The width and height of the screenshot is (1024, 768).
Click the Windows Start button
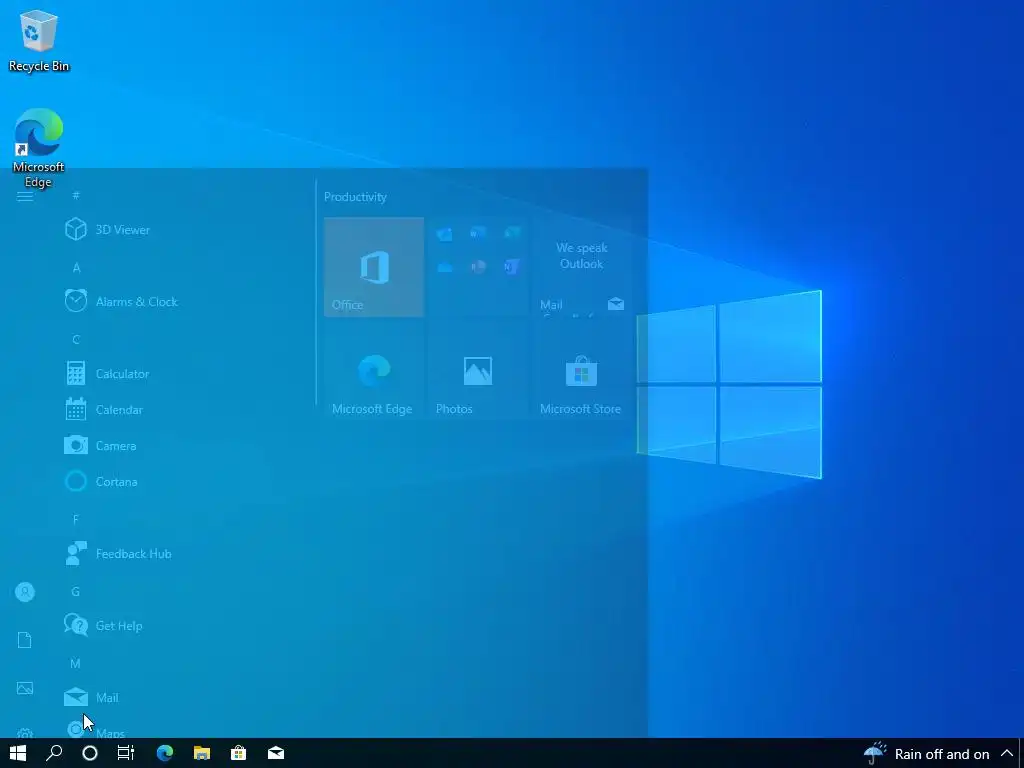tap(18, 753)
